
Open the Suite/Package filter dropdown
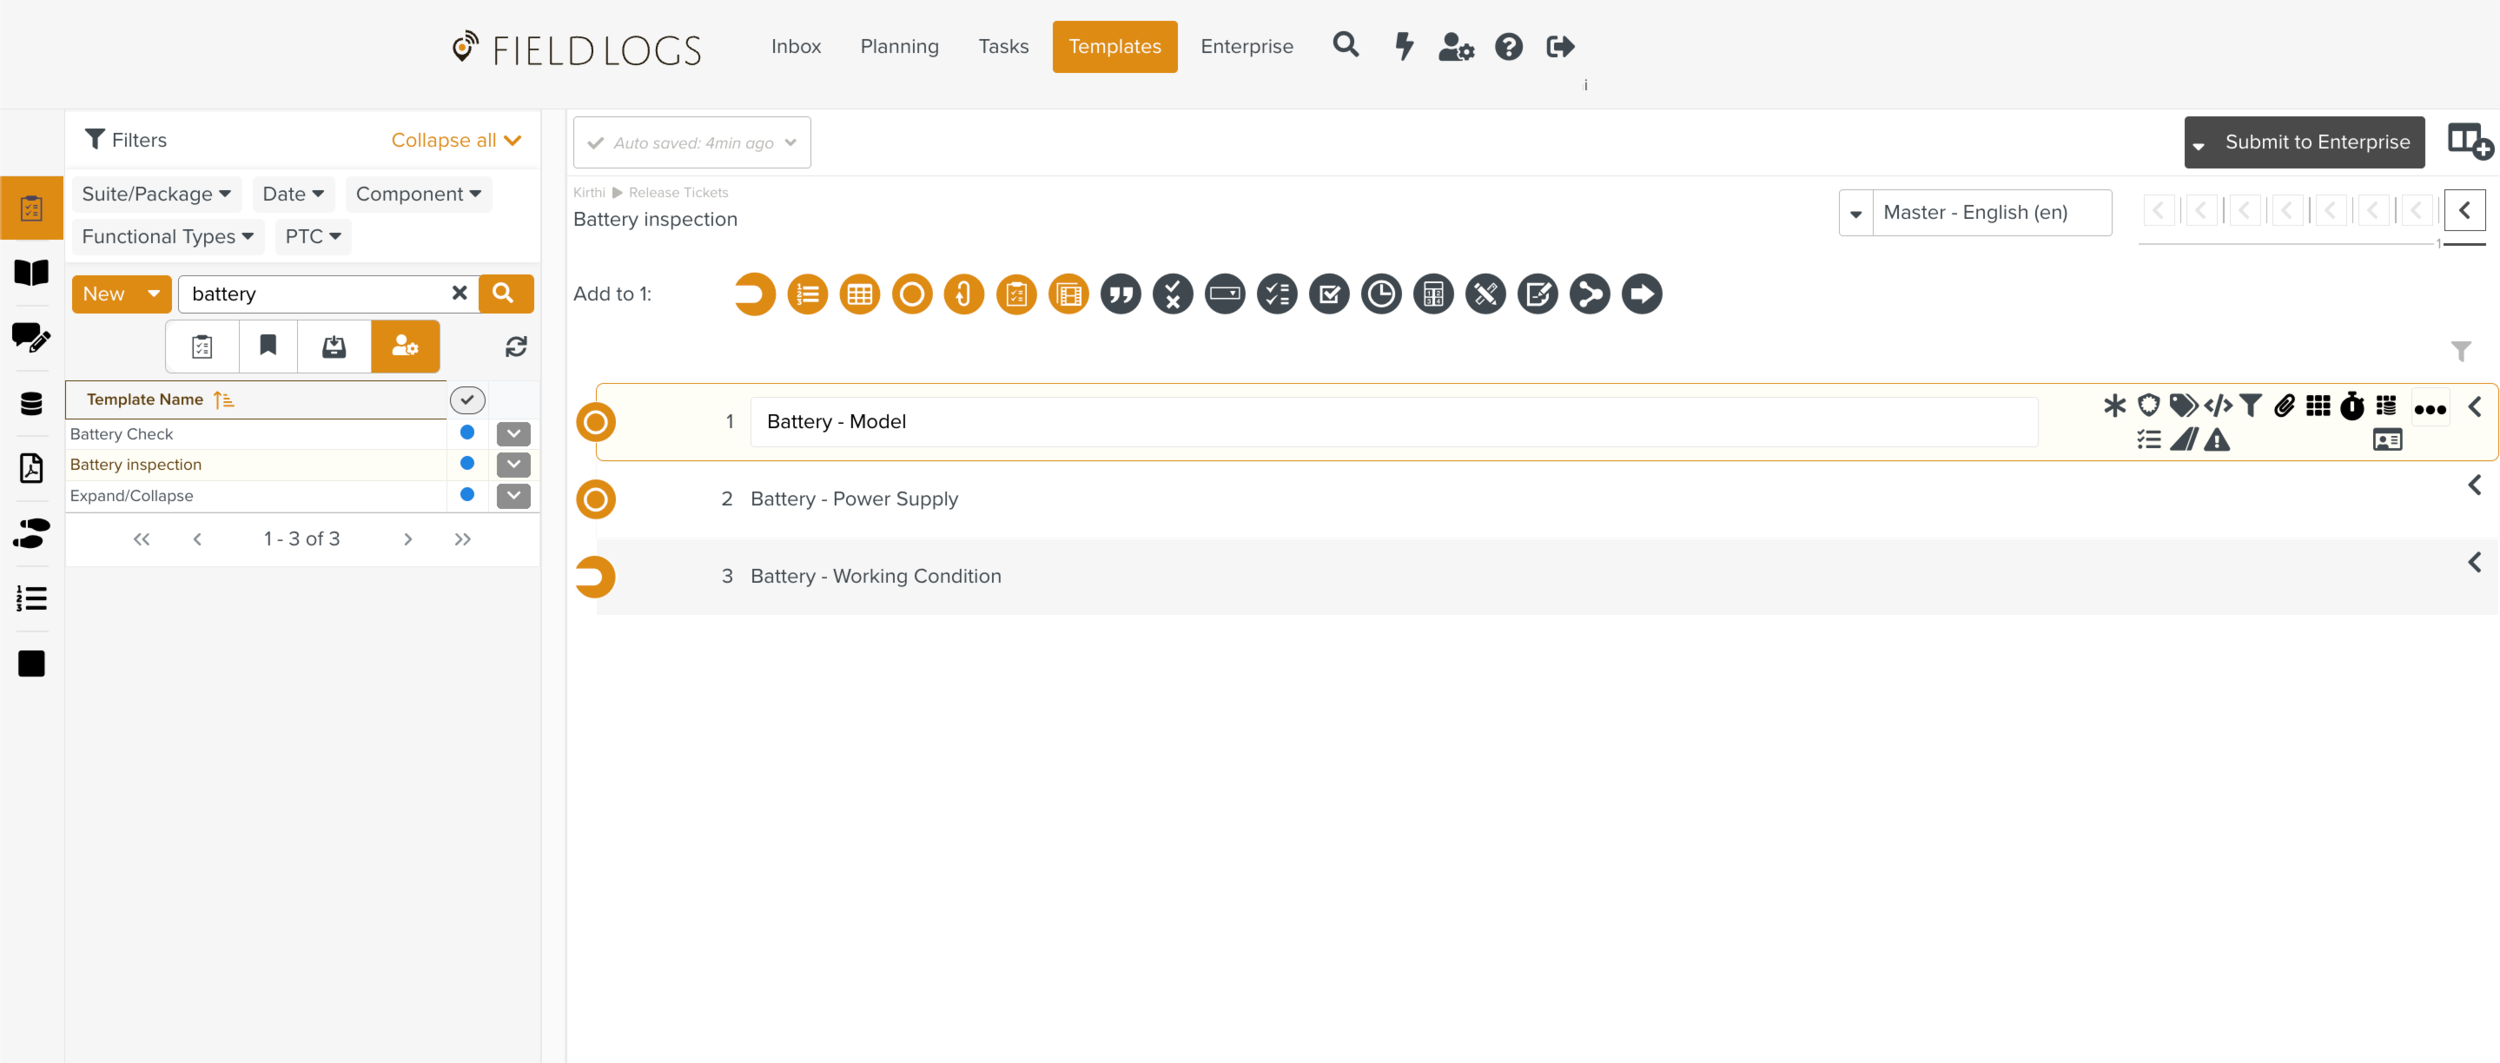tap(156, 194)
